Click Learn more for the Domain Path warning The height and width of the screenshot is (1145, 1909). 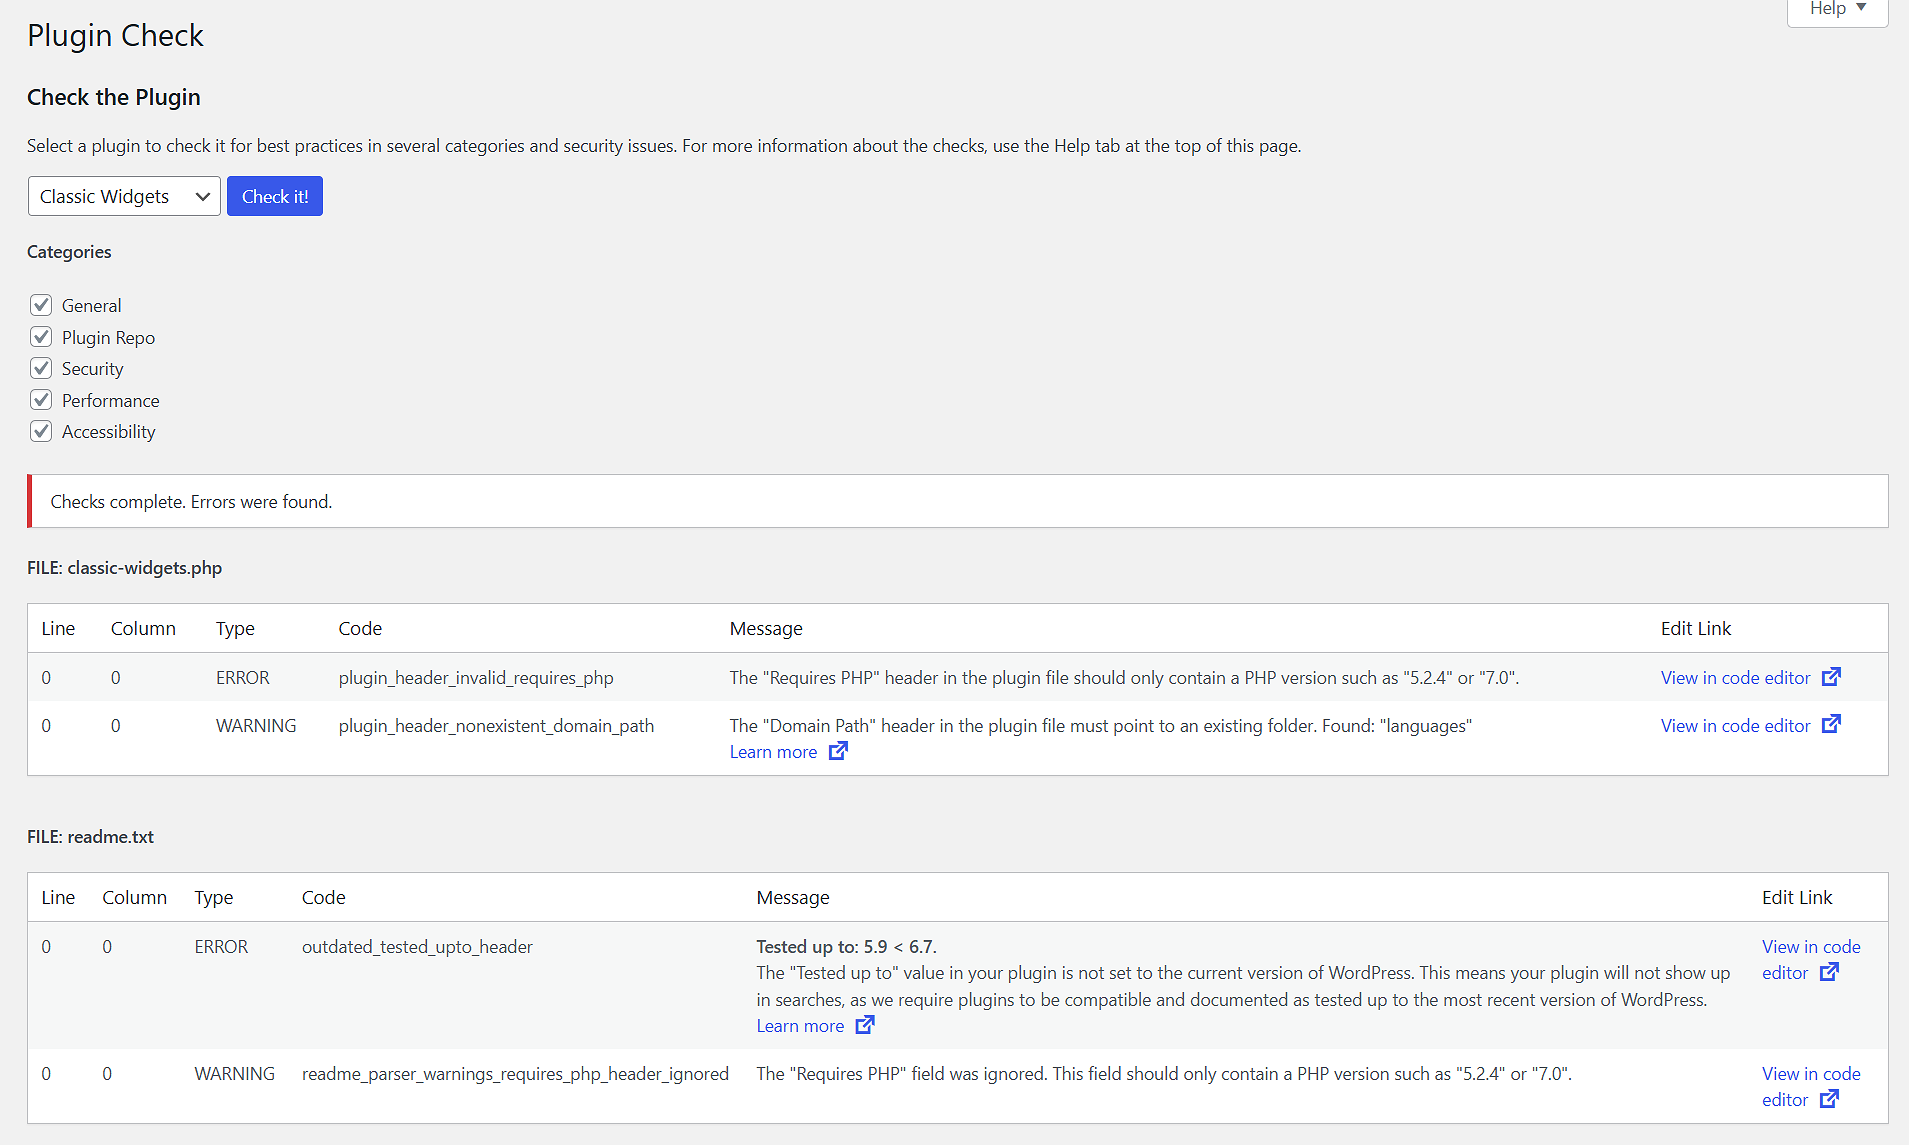pos(773,751)
